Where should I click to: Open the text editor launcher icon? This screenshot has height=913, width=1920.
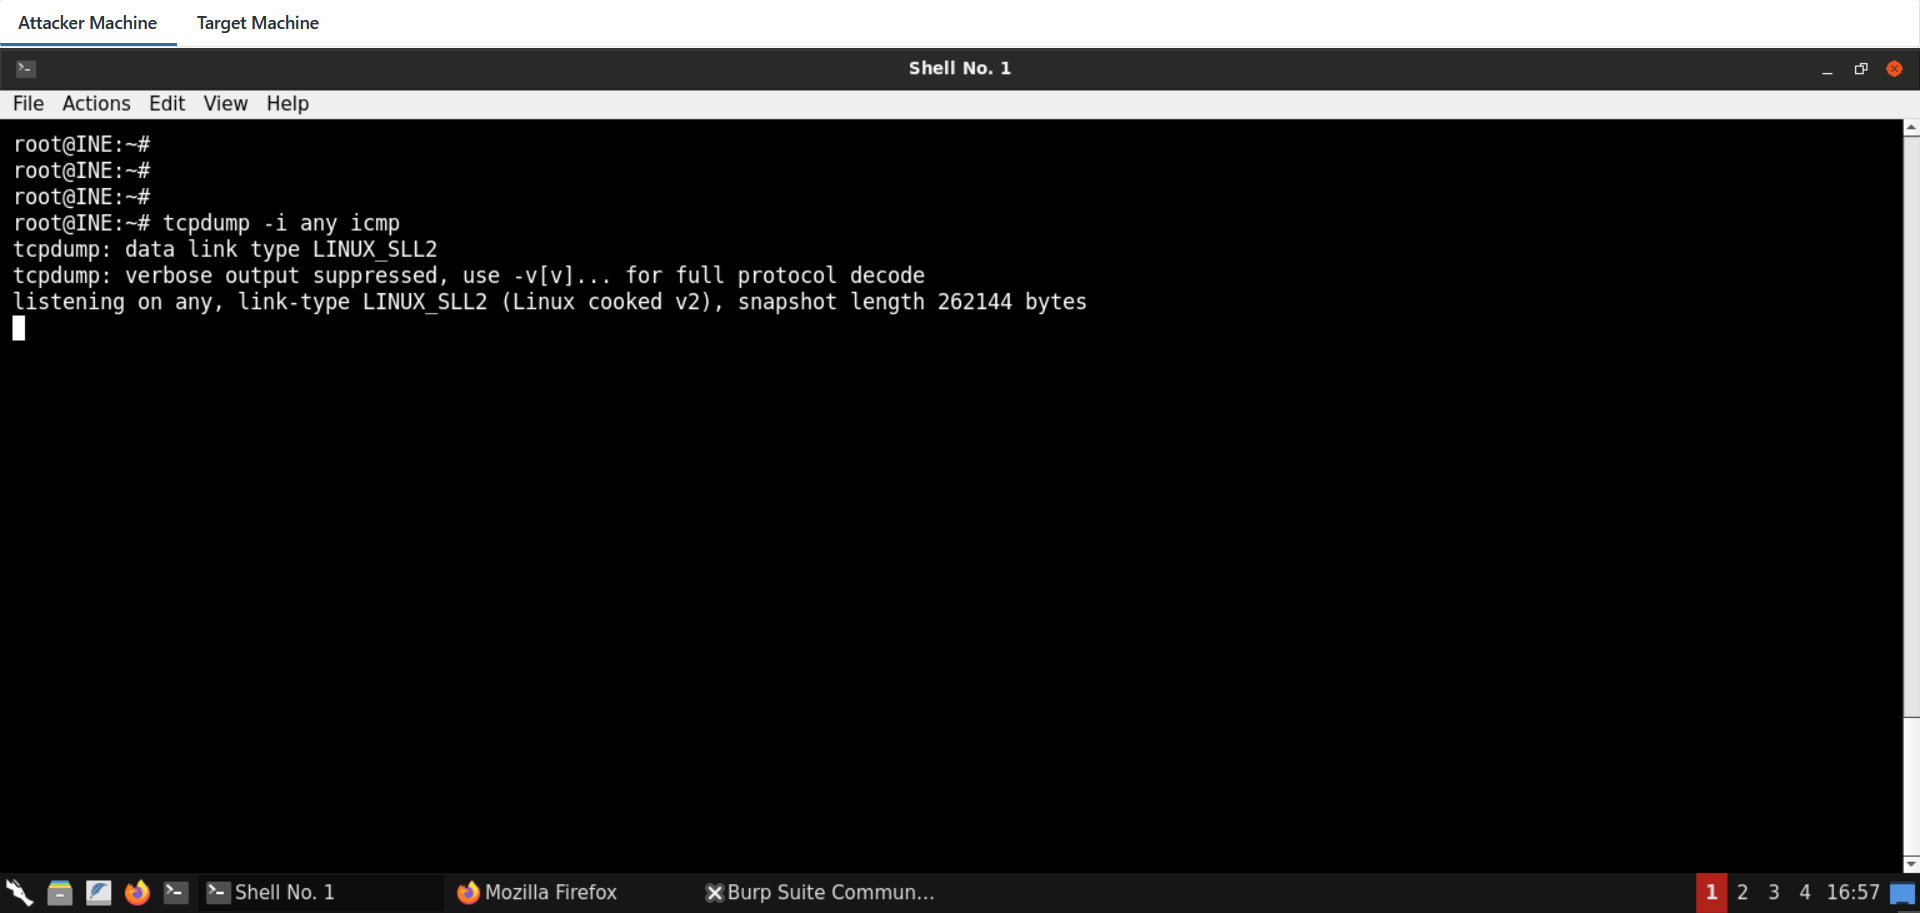tap(98, 892)
